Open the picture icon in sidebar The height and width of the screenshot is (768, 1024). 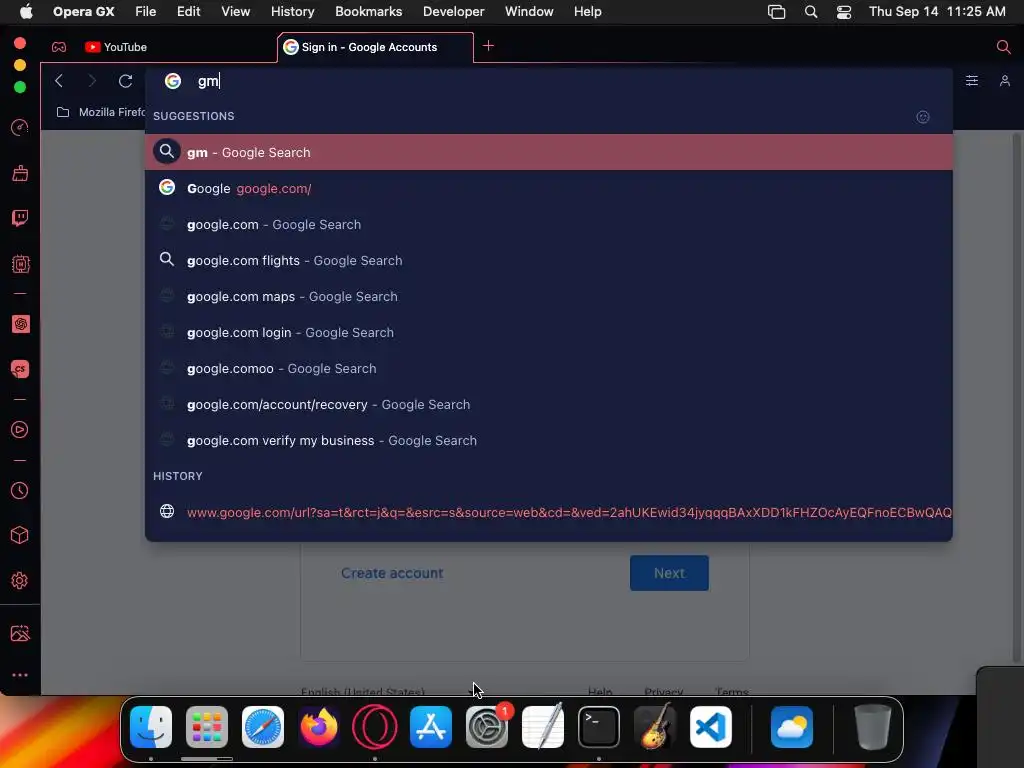20,633
